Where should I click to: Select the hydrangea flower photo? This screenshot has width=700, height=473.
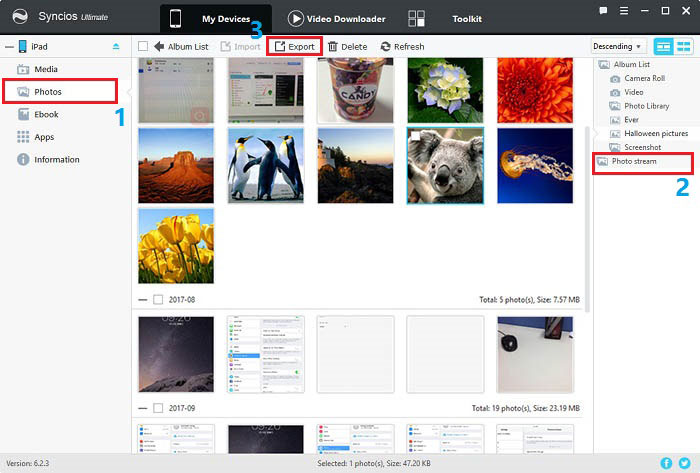pos(445,90)
